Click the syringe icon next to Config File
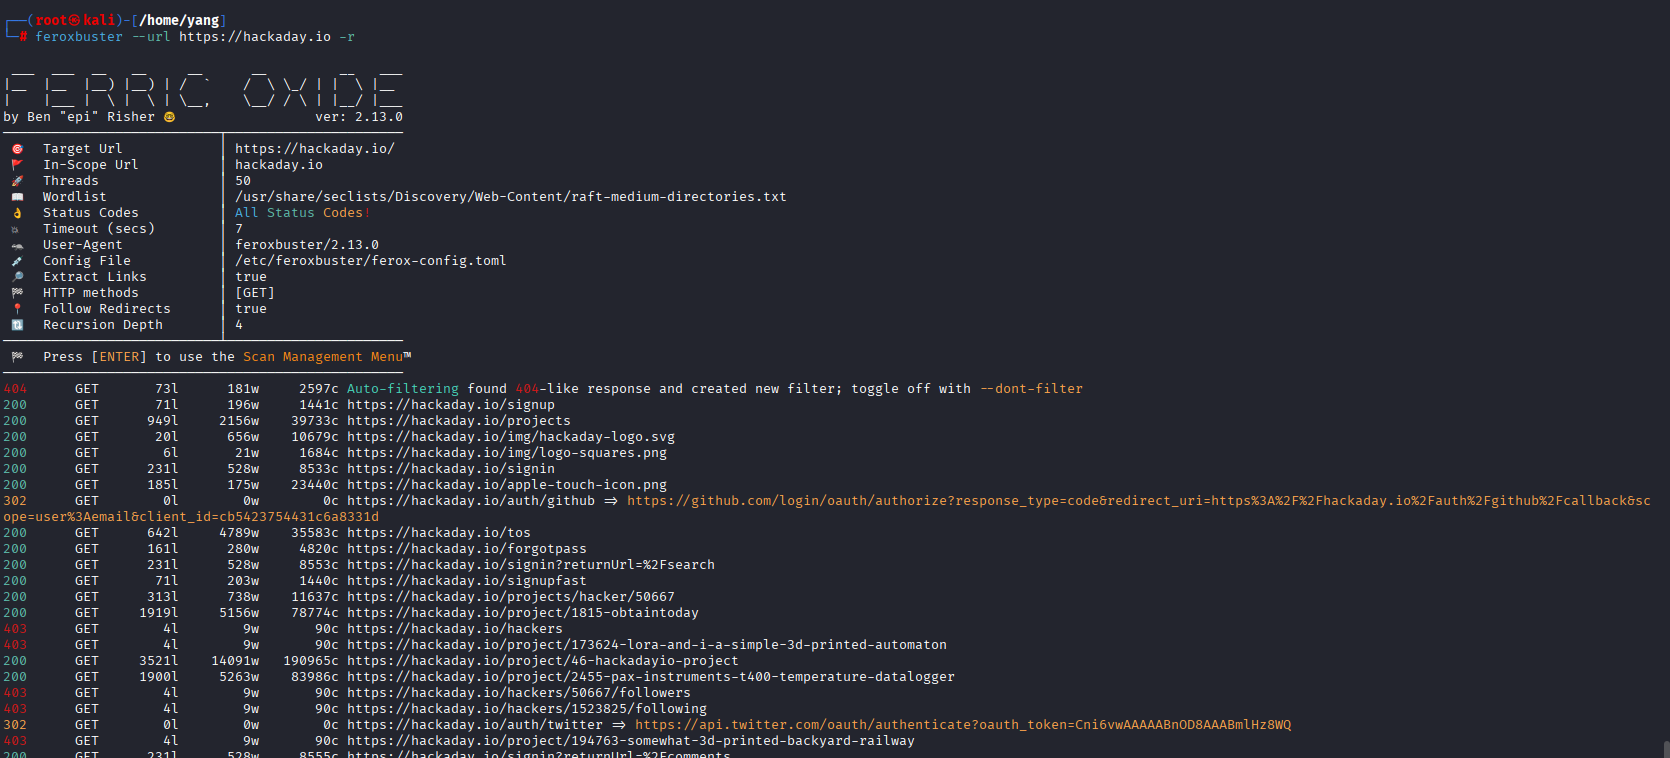 click(x=17, y=261)
